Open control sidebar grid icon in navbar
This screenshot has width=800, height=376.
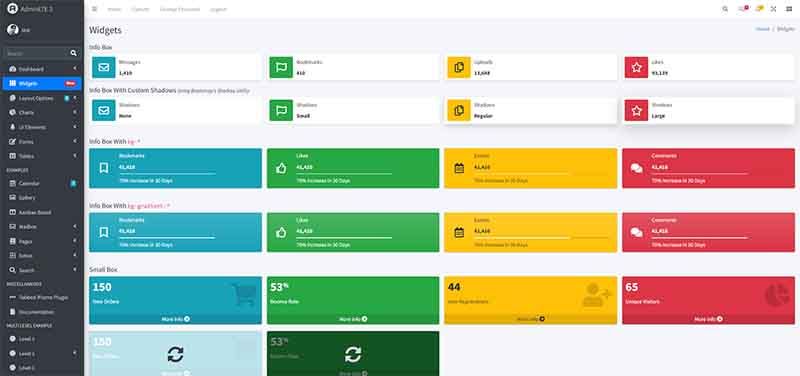[789, 9]
